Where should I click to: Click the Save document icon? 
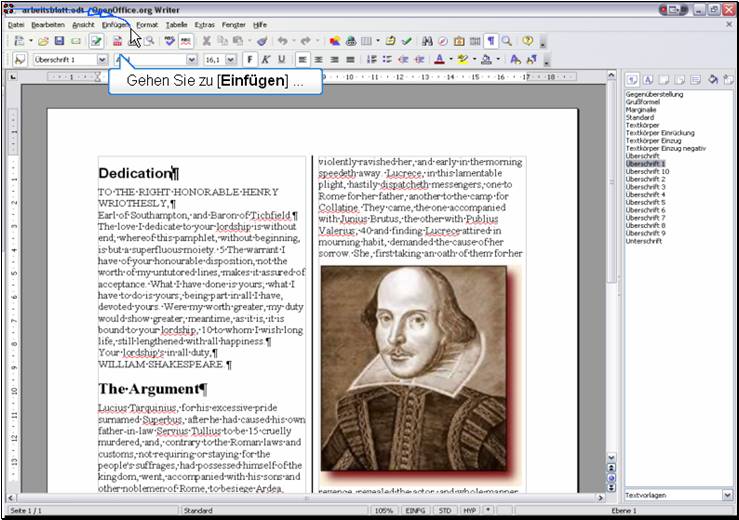pyautogui.click(x=59, y=41)
